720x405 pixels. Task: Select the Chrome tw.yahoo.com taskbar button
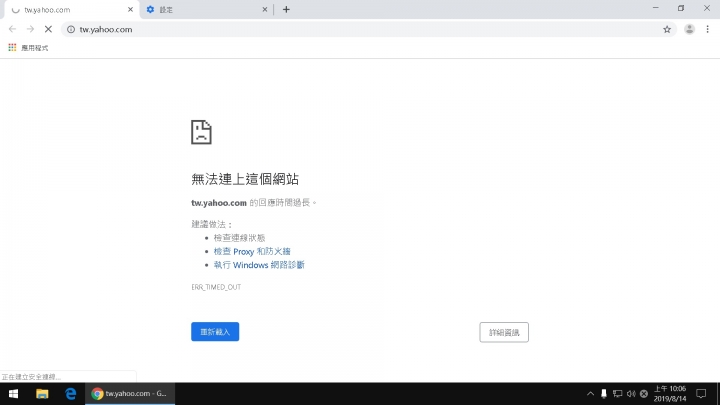(x=130, y=394)
